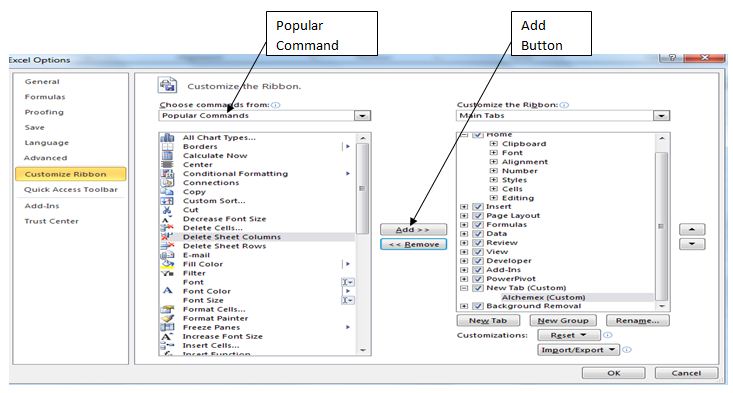Click the Format Cells icon
733x393 pixels.
tap(167, 309)
